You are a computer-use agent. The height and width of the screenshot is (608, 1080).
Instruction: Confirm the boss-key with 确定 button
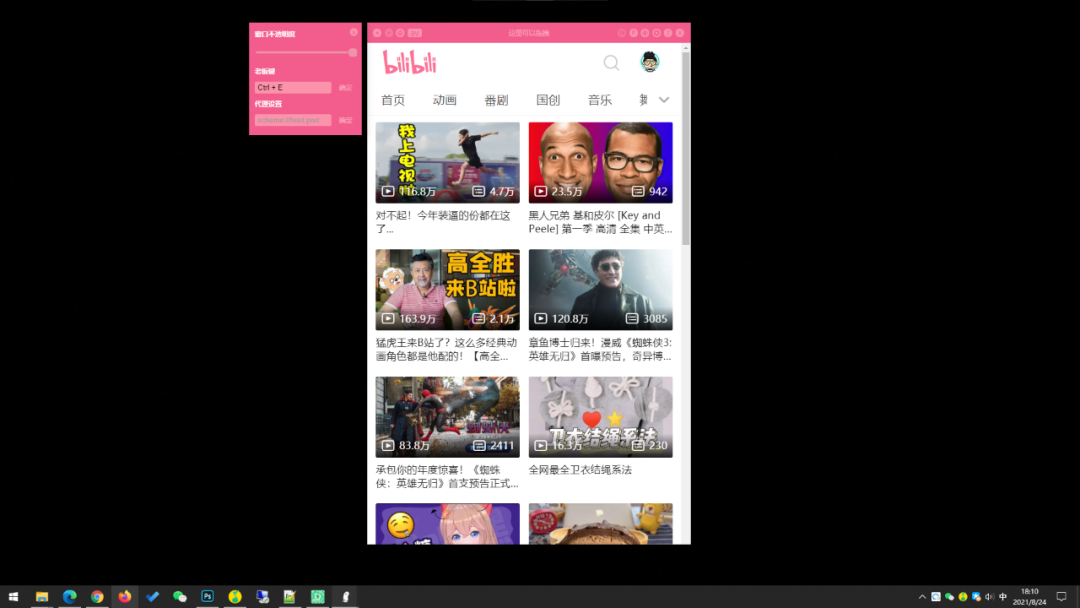pyautogui.click(x=346, y=87)
